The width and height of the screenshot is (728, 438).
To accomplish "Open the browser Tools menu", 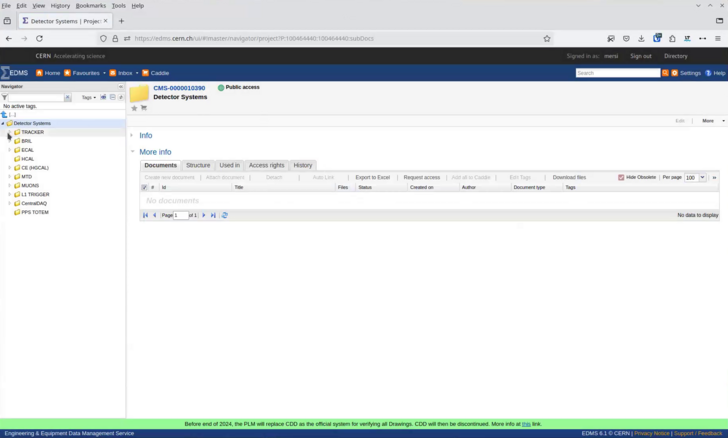I will pos(118,6).
